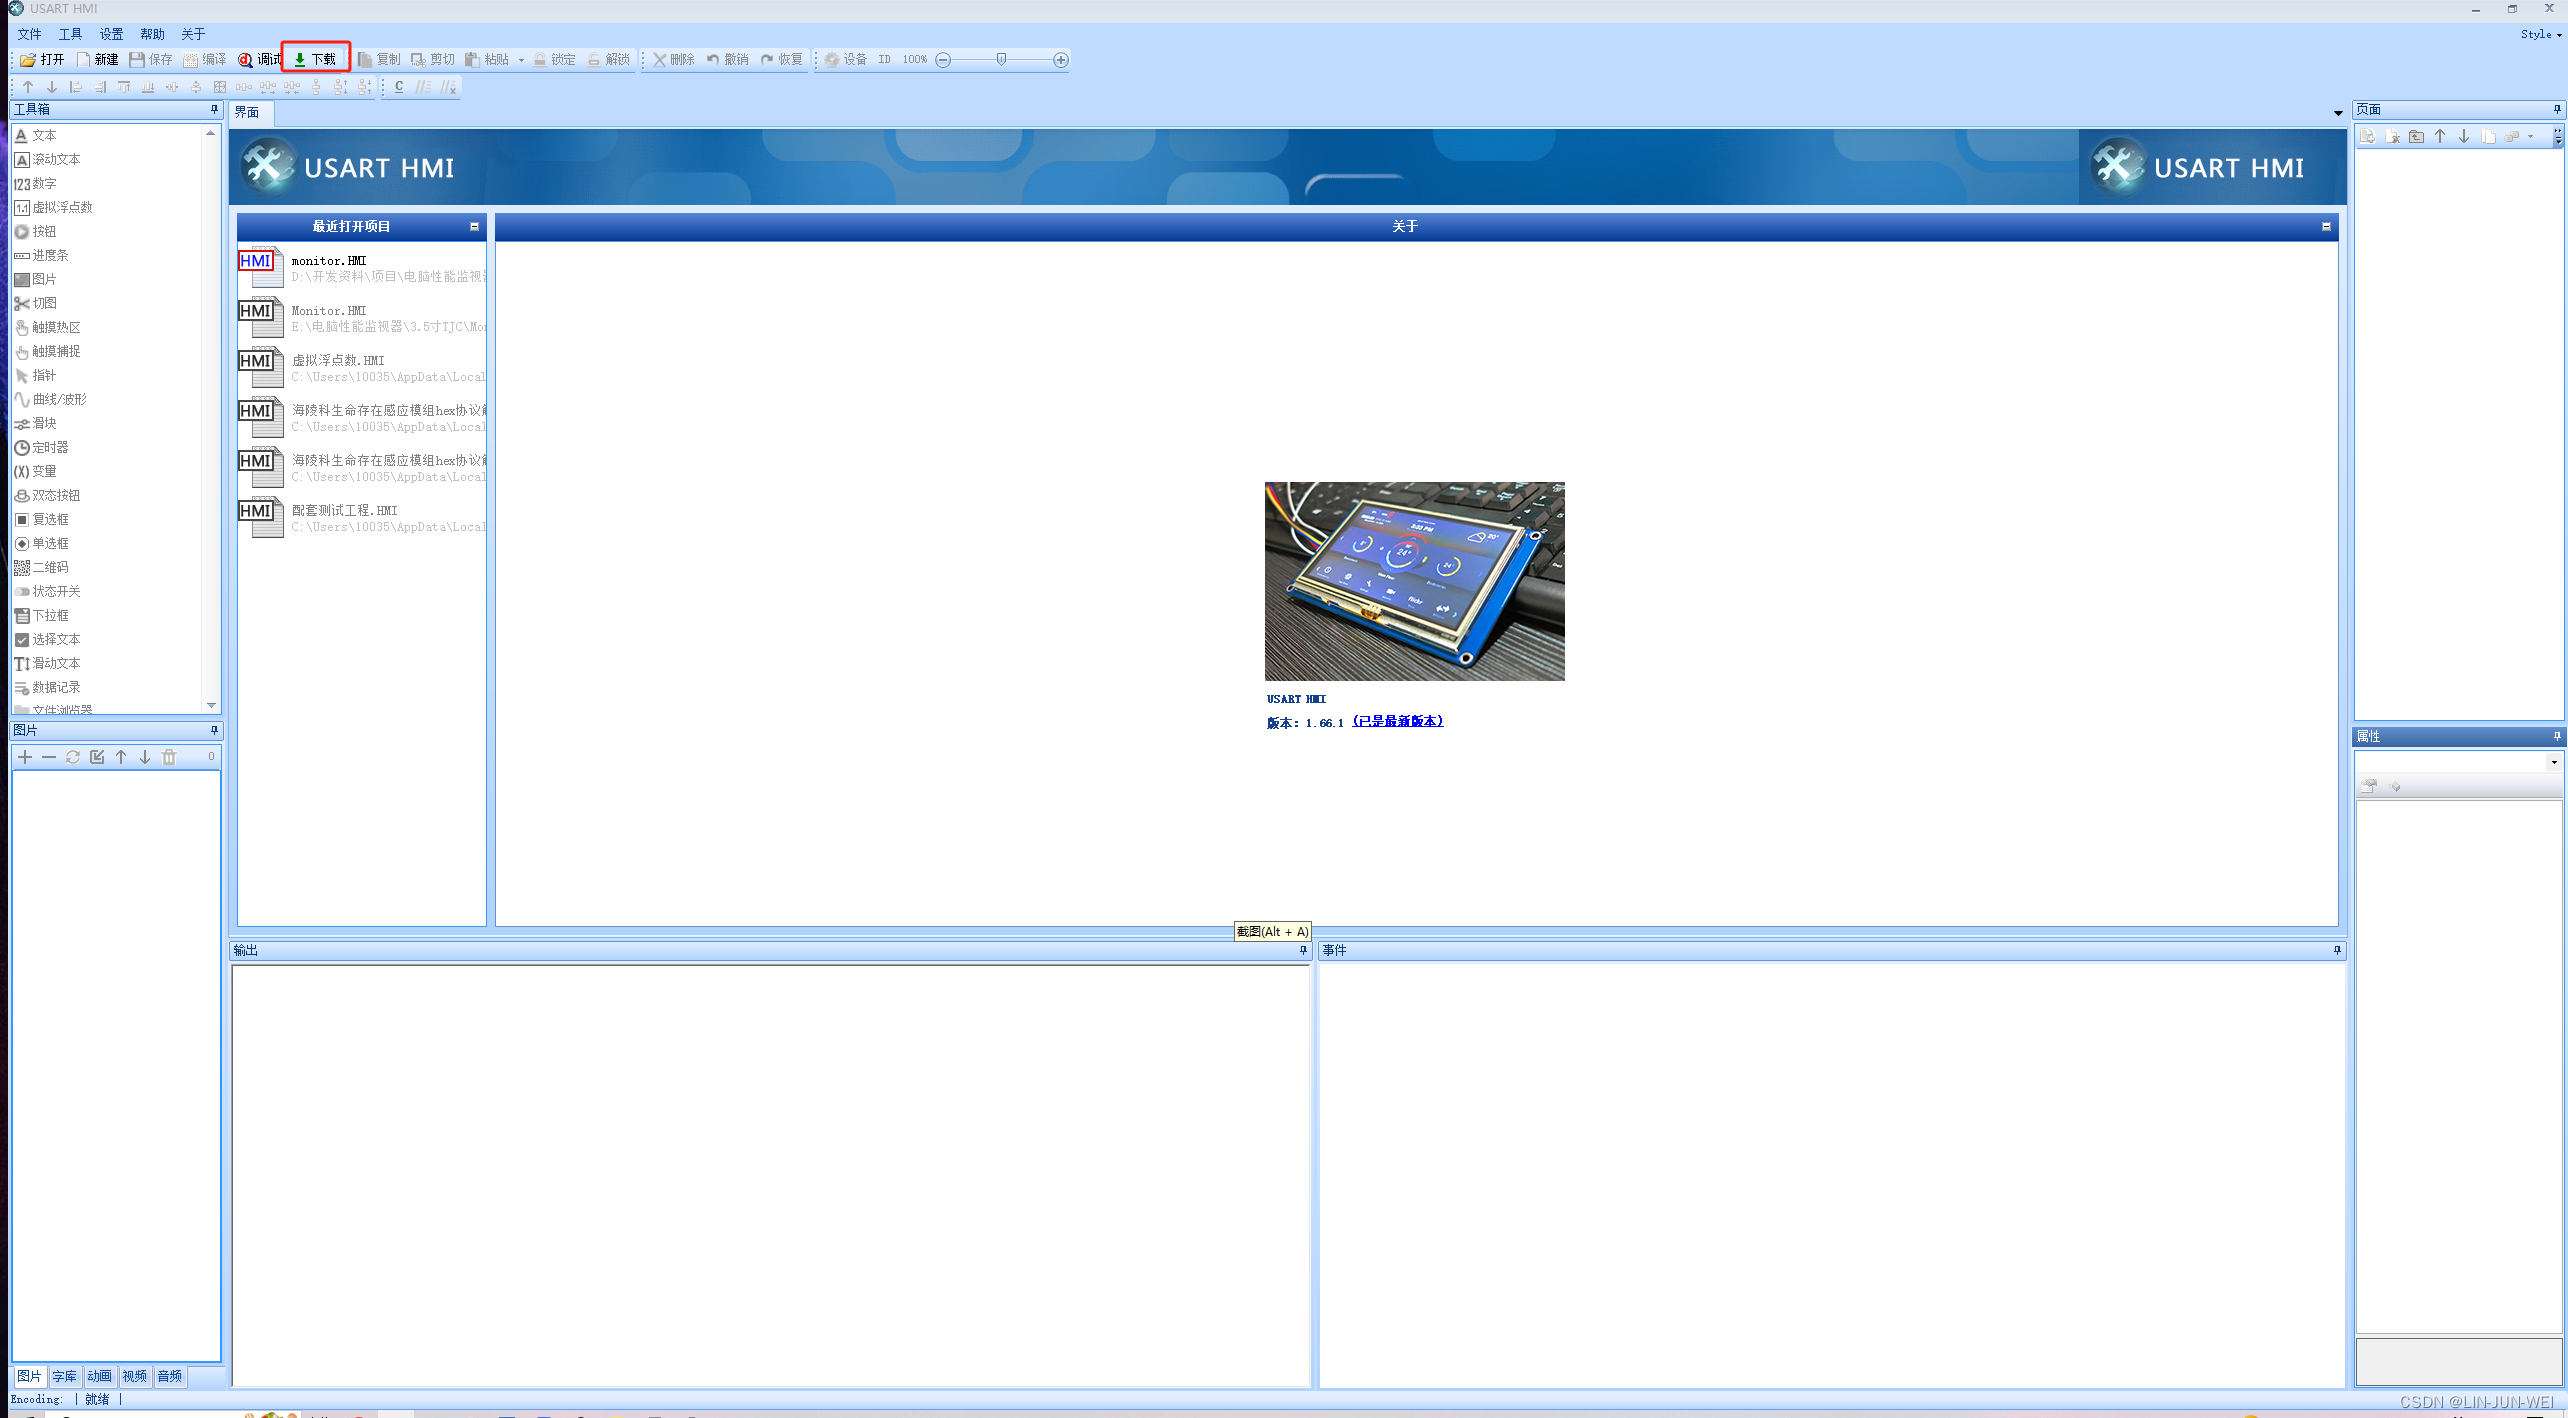Click the 下载 (Download) toolbar button
This screenshot has width=2568, height=1418.
315,59
